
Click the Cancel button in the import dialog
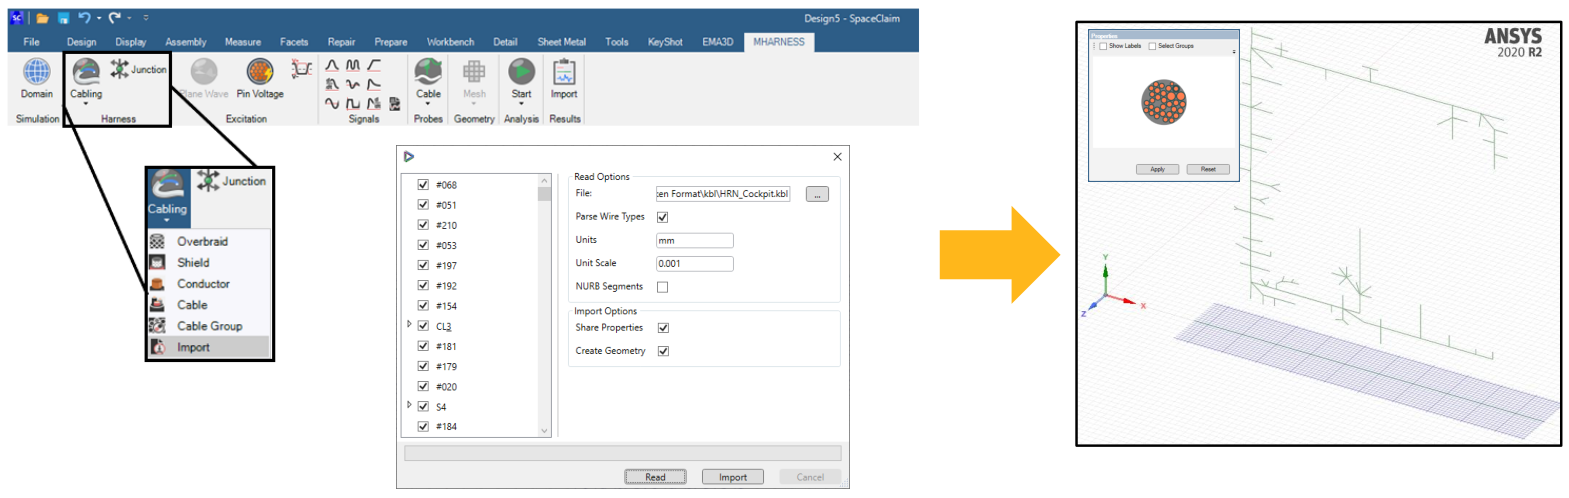coord(810,477)
